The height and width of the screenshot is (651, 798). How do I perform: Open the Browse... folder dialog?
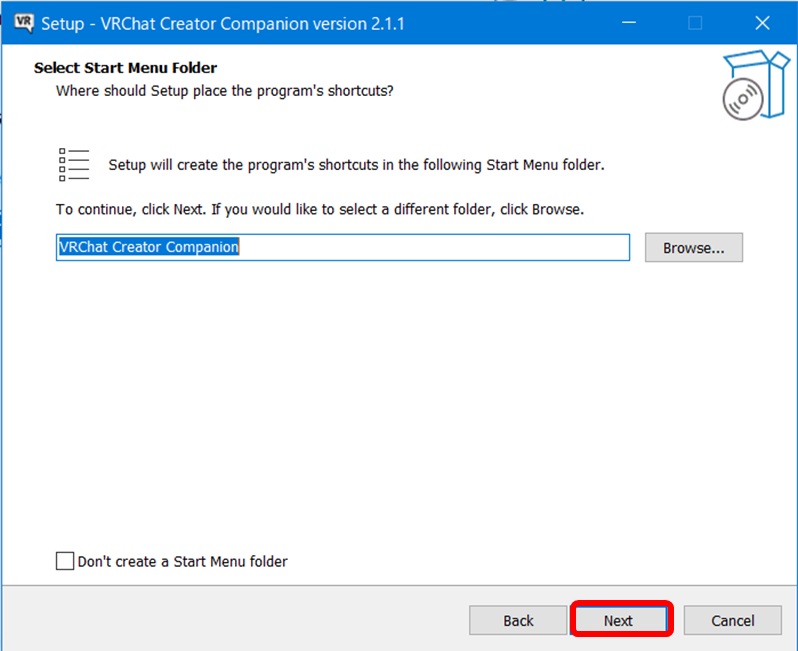coord(693,248)
